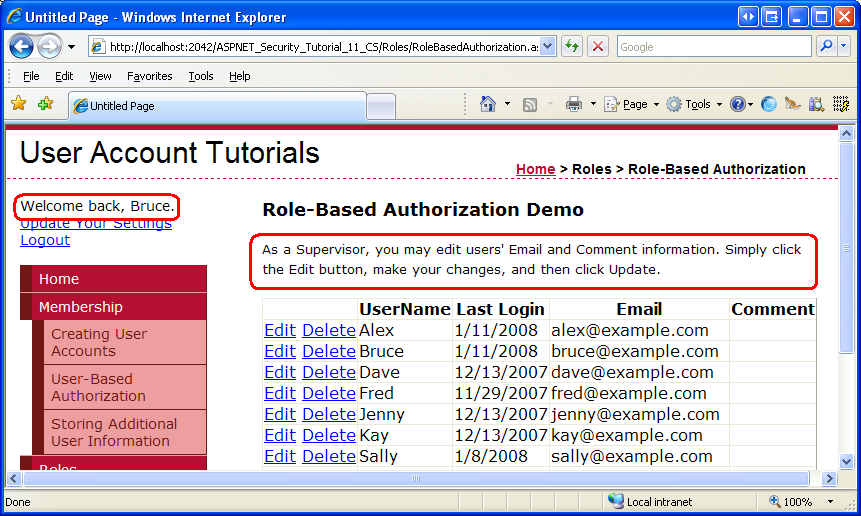
Task: Open the Help menu
Action: click(x=239, y=76)
